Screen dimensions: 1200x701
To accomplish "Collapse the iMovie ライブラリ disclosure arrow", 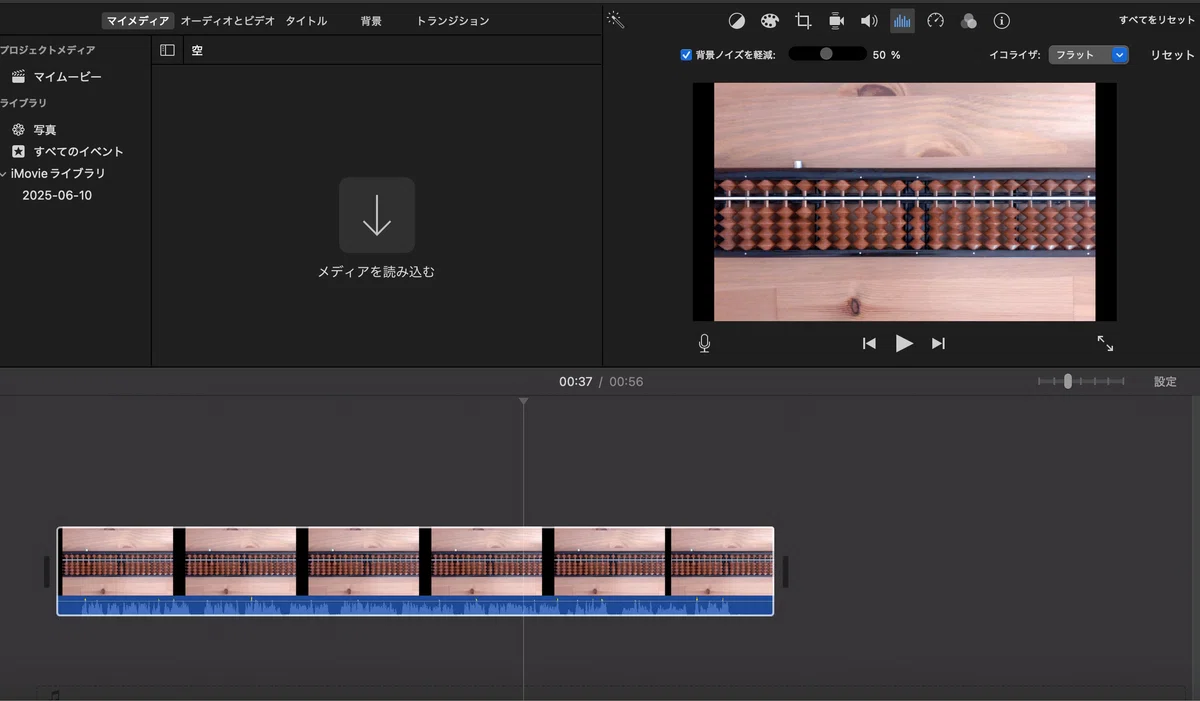I will point(4,174).
